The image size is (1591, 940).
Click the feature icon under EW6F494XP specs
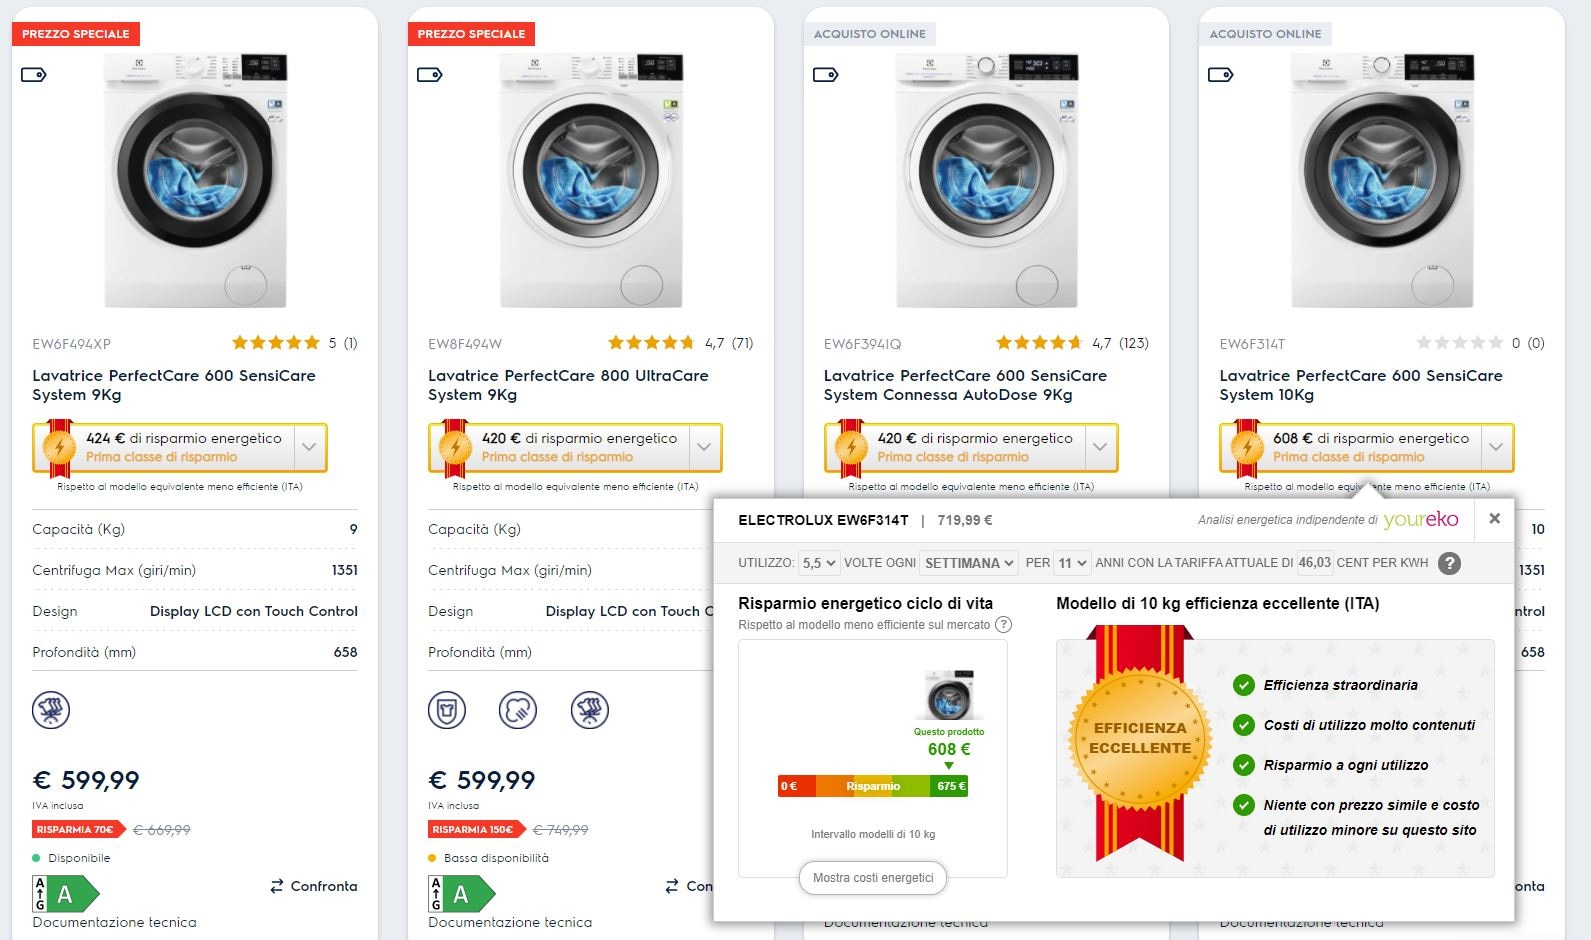[51, 710]
